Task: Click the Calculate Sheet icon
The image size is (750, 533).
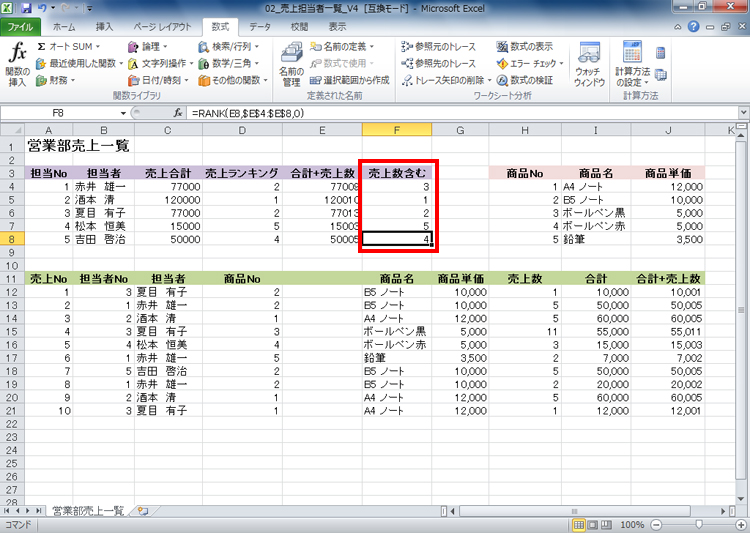Action: pos(661,75)
